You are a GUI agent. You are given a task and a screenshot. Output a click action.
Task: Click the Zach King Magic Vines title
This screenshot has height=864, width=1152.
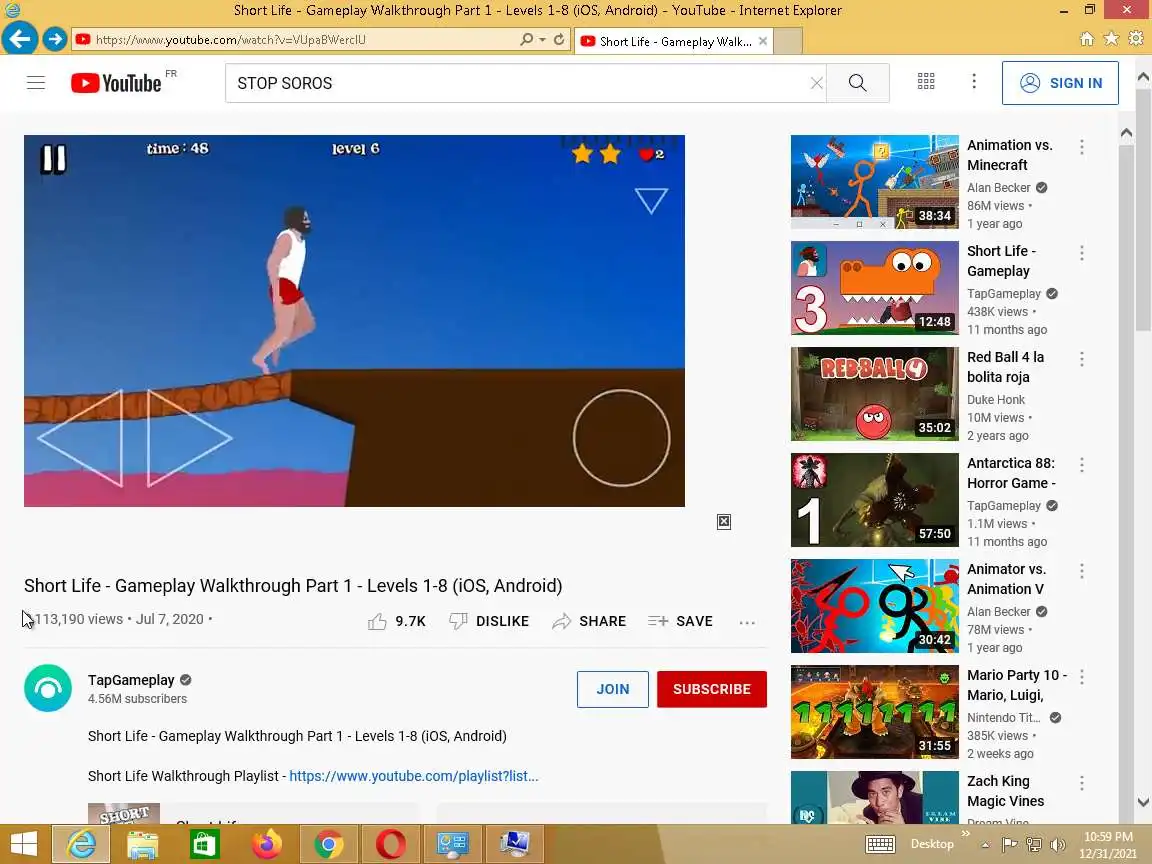pos(1005,791)
